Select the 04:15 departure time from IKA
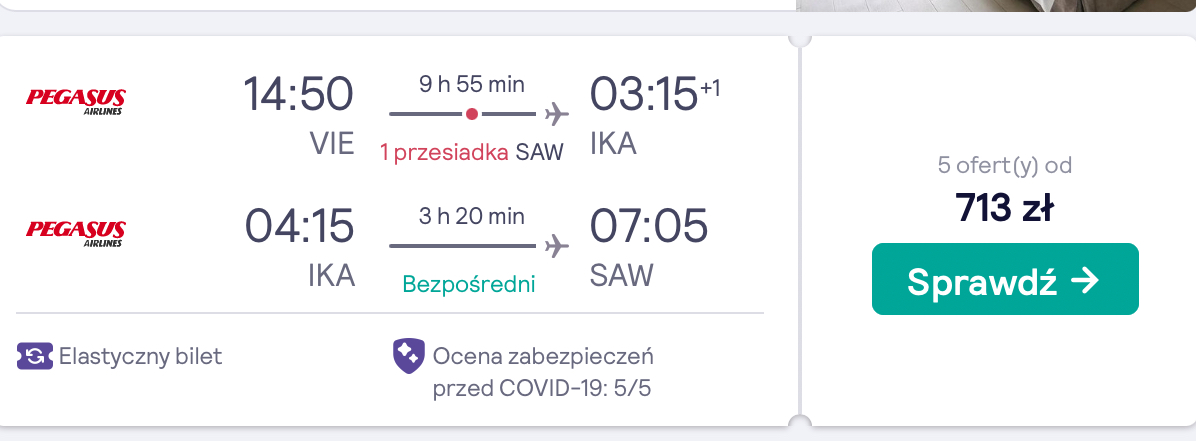Viewport: 1196px width, 441px height. (x=299, y=226)
